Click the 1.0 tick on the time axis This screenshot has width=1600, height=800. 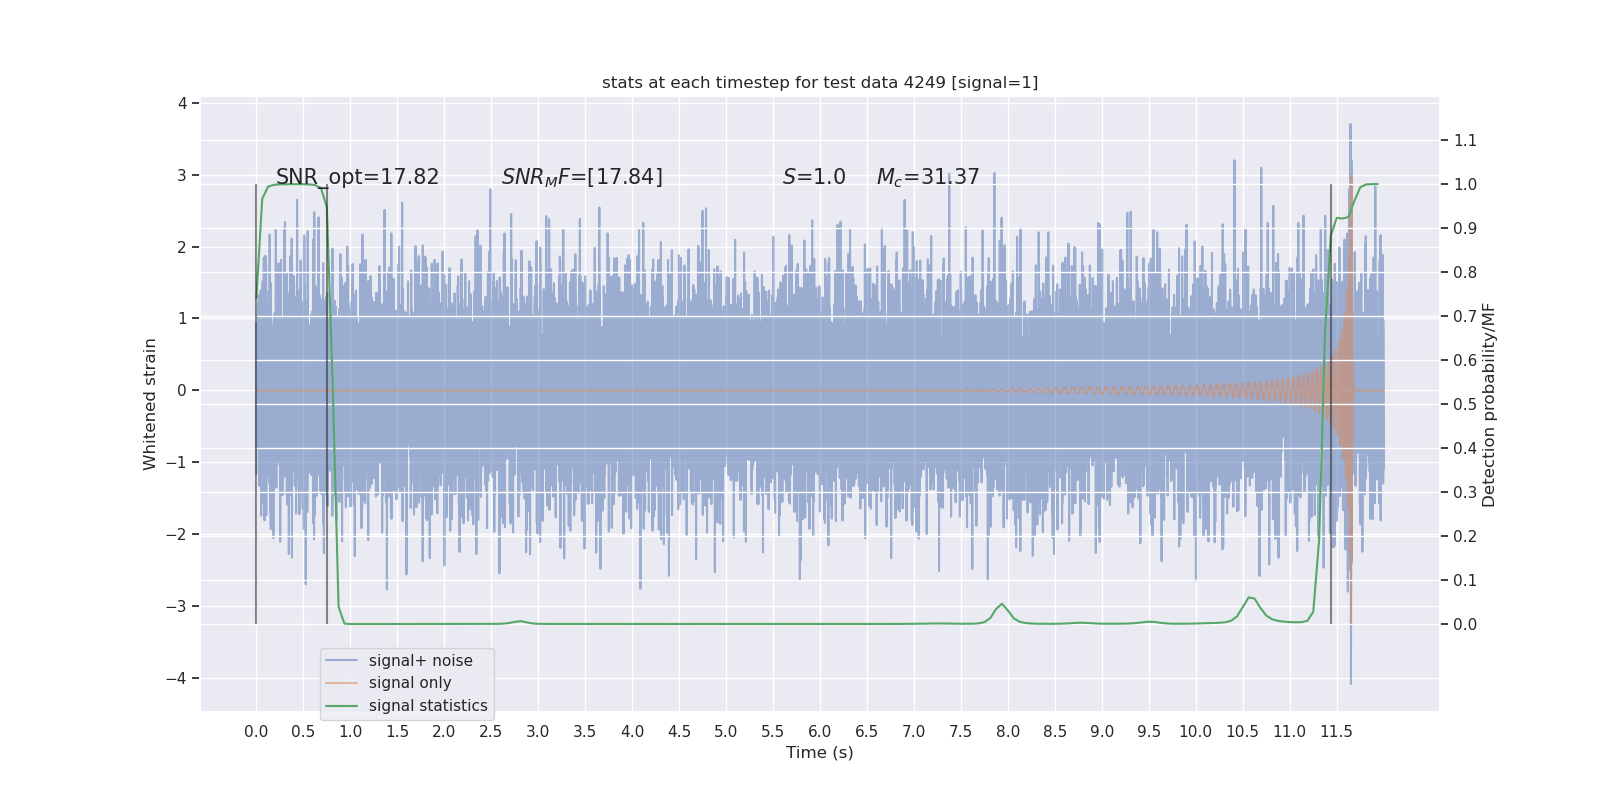point(350,731)
